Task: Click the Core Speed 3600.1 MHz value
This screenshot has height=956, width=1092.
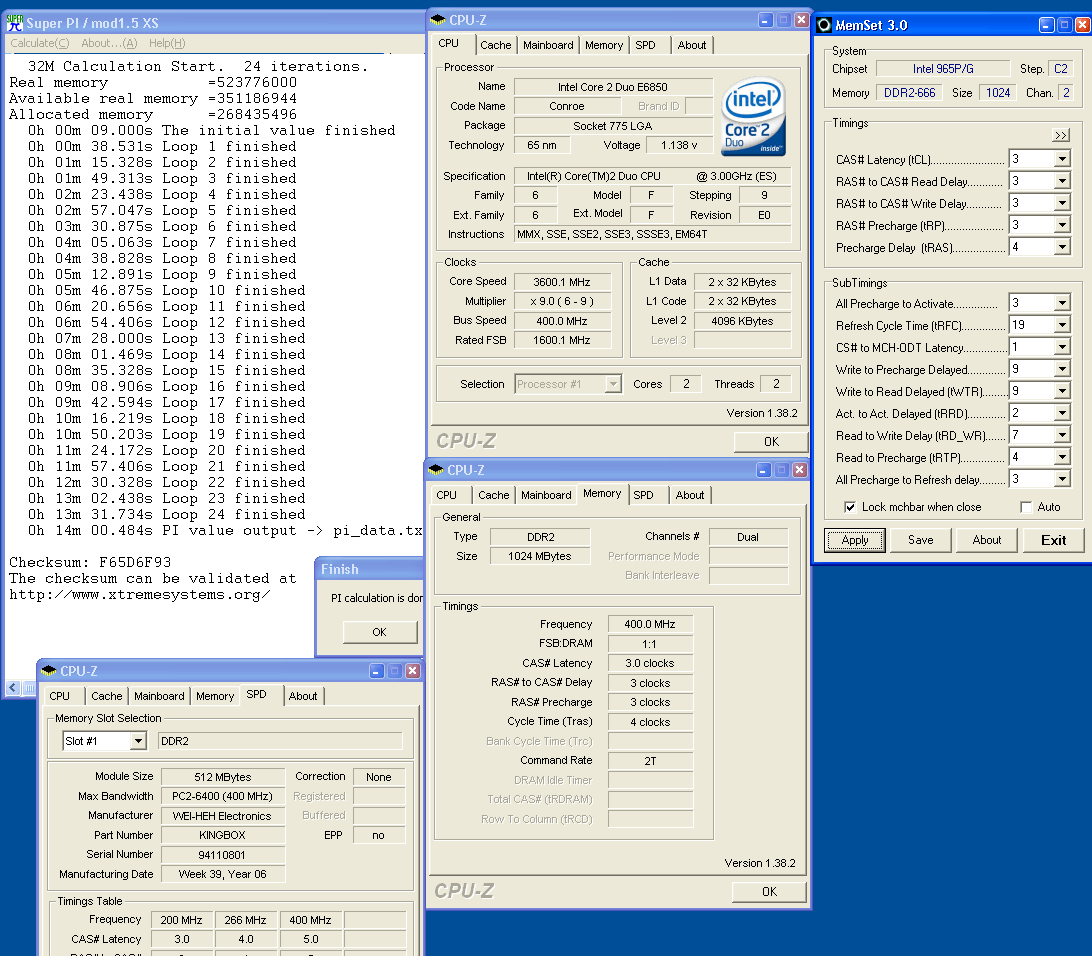Action: pos(562,282)
